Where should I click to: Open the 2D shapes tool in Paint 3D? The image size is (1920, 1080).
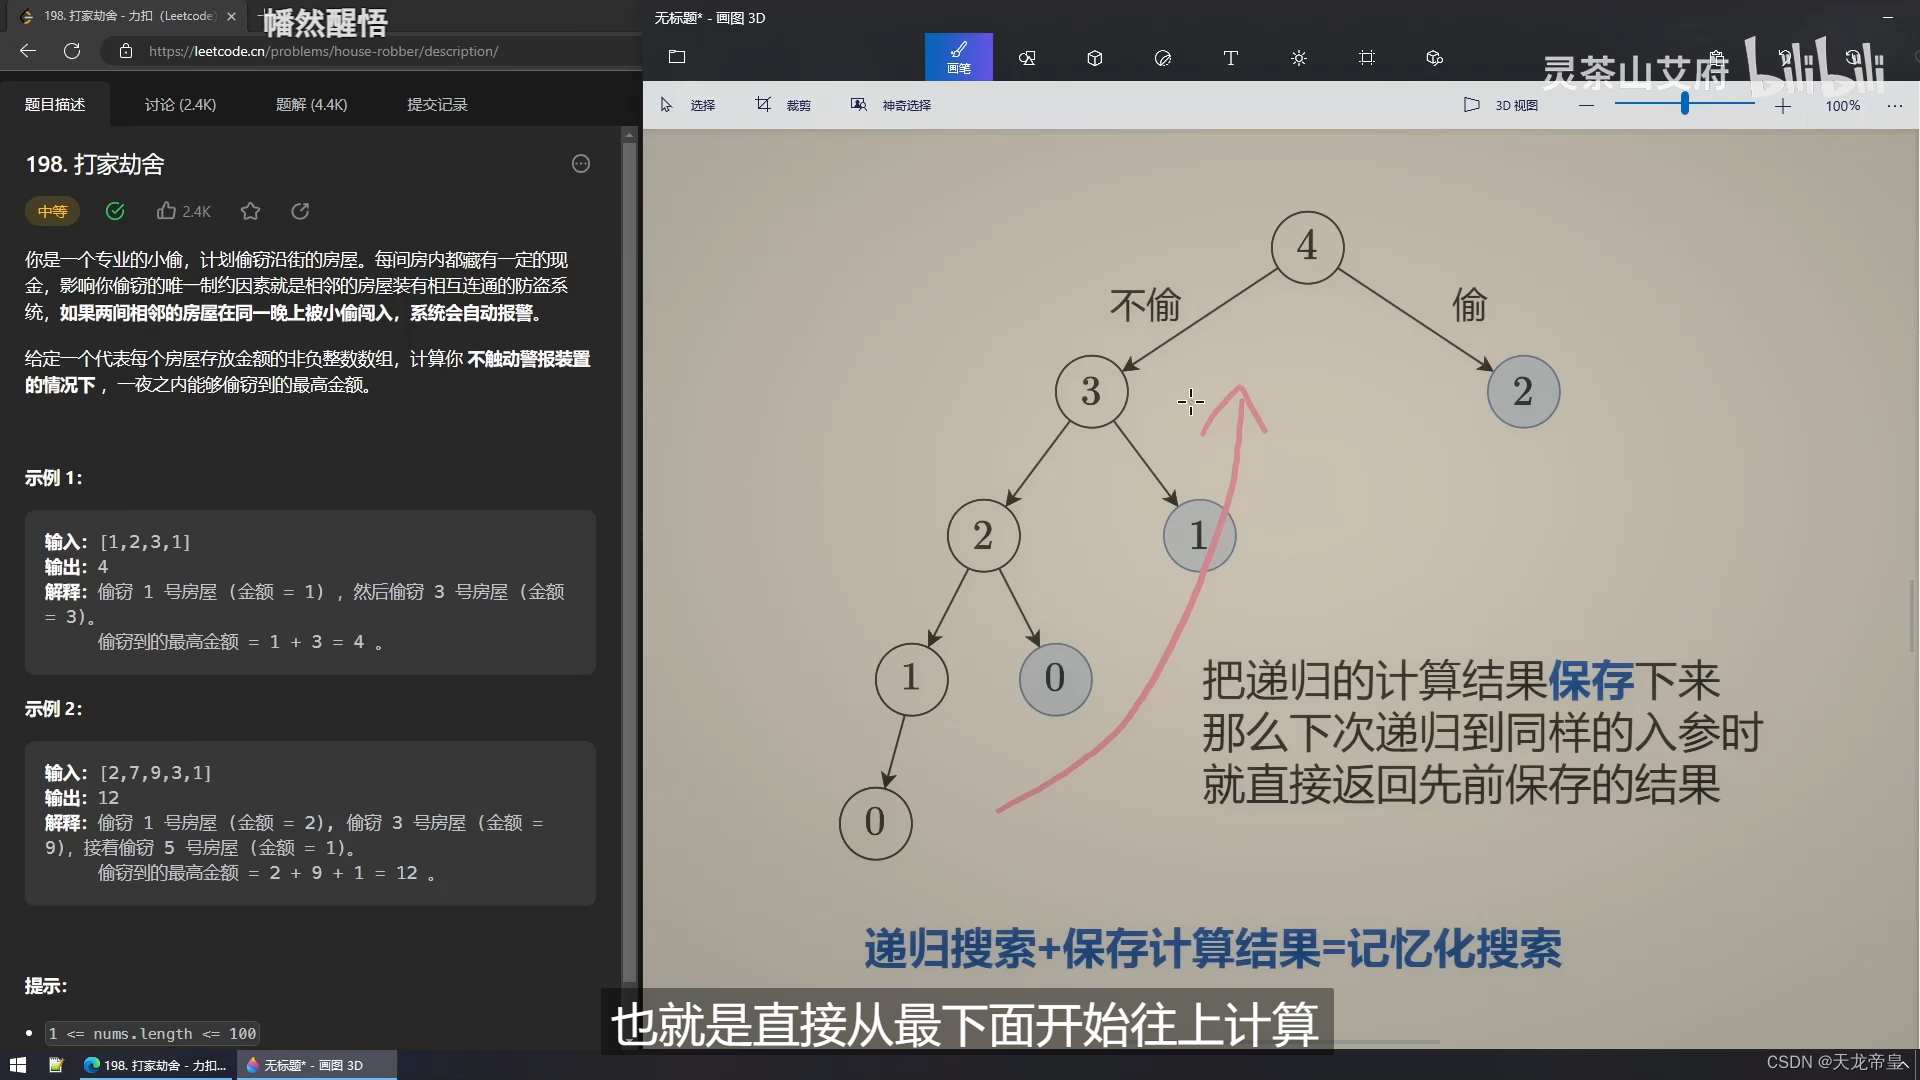point(1027,58)
